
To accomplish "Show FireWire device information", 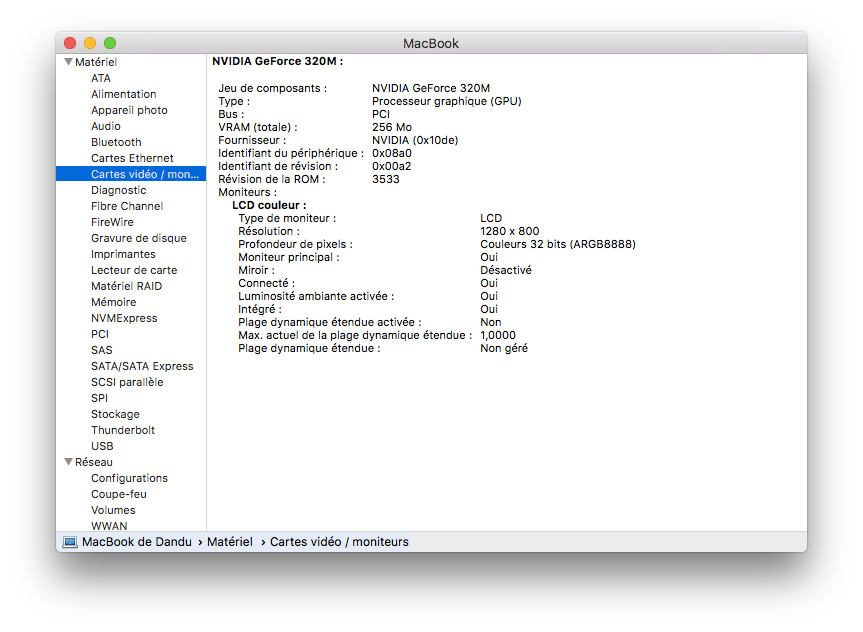I will [x=112, y=222].
